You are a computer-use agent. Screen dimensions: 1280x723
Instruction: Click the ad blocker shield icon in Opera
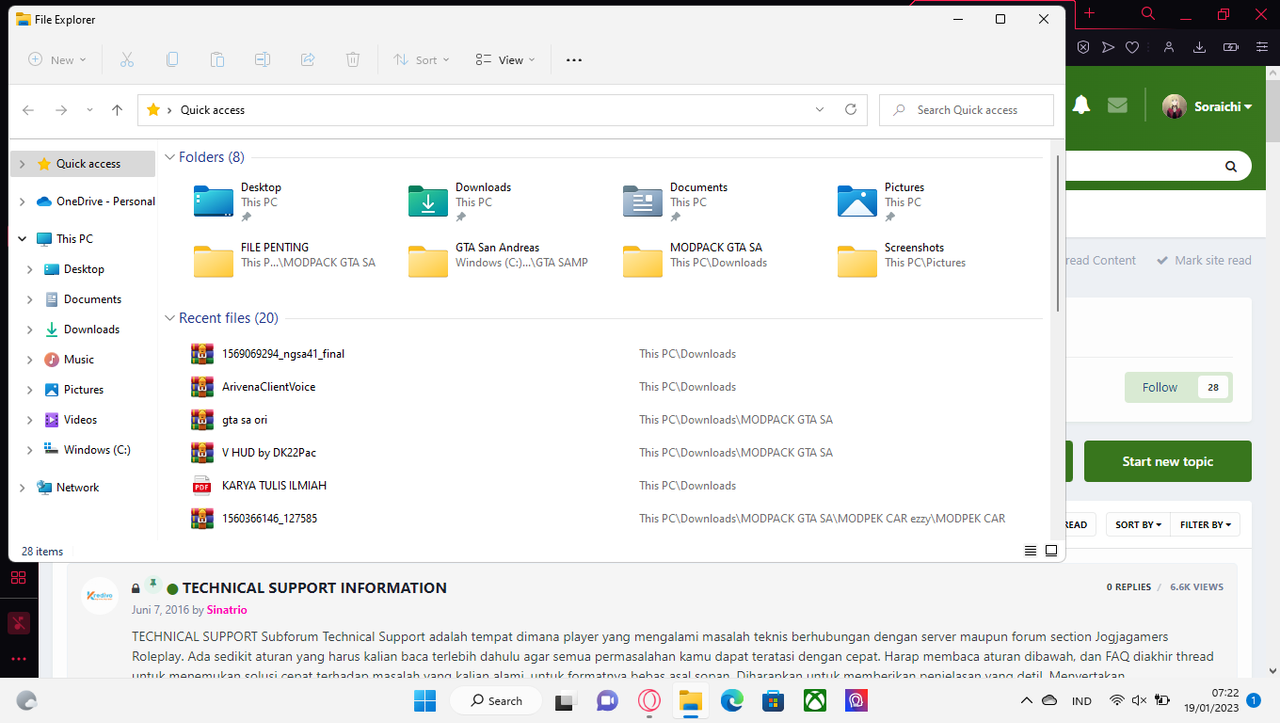click(x=1083, y=47)
